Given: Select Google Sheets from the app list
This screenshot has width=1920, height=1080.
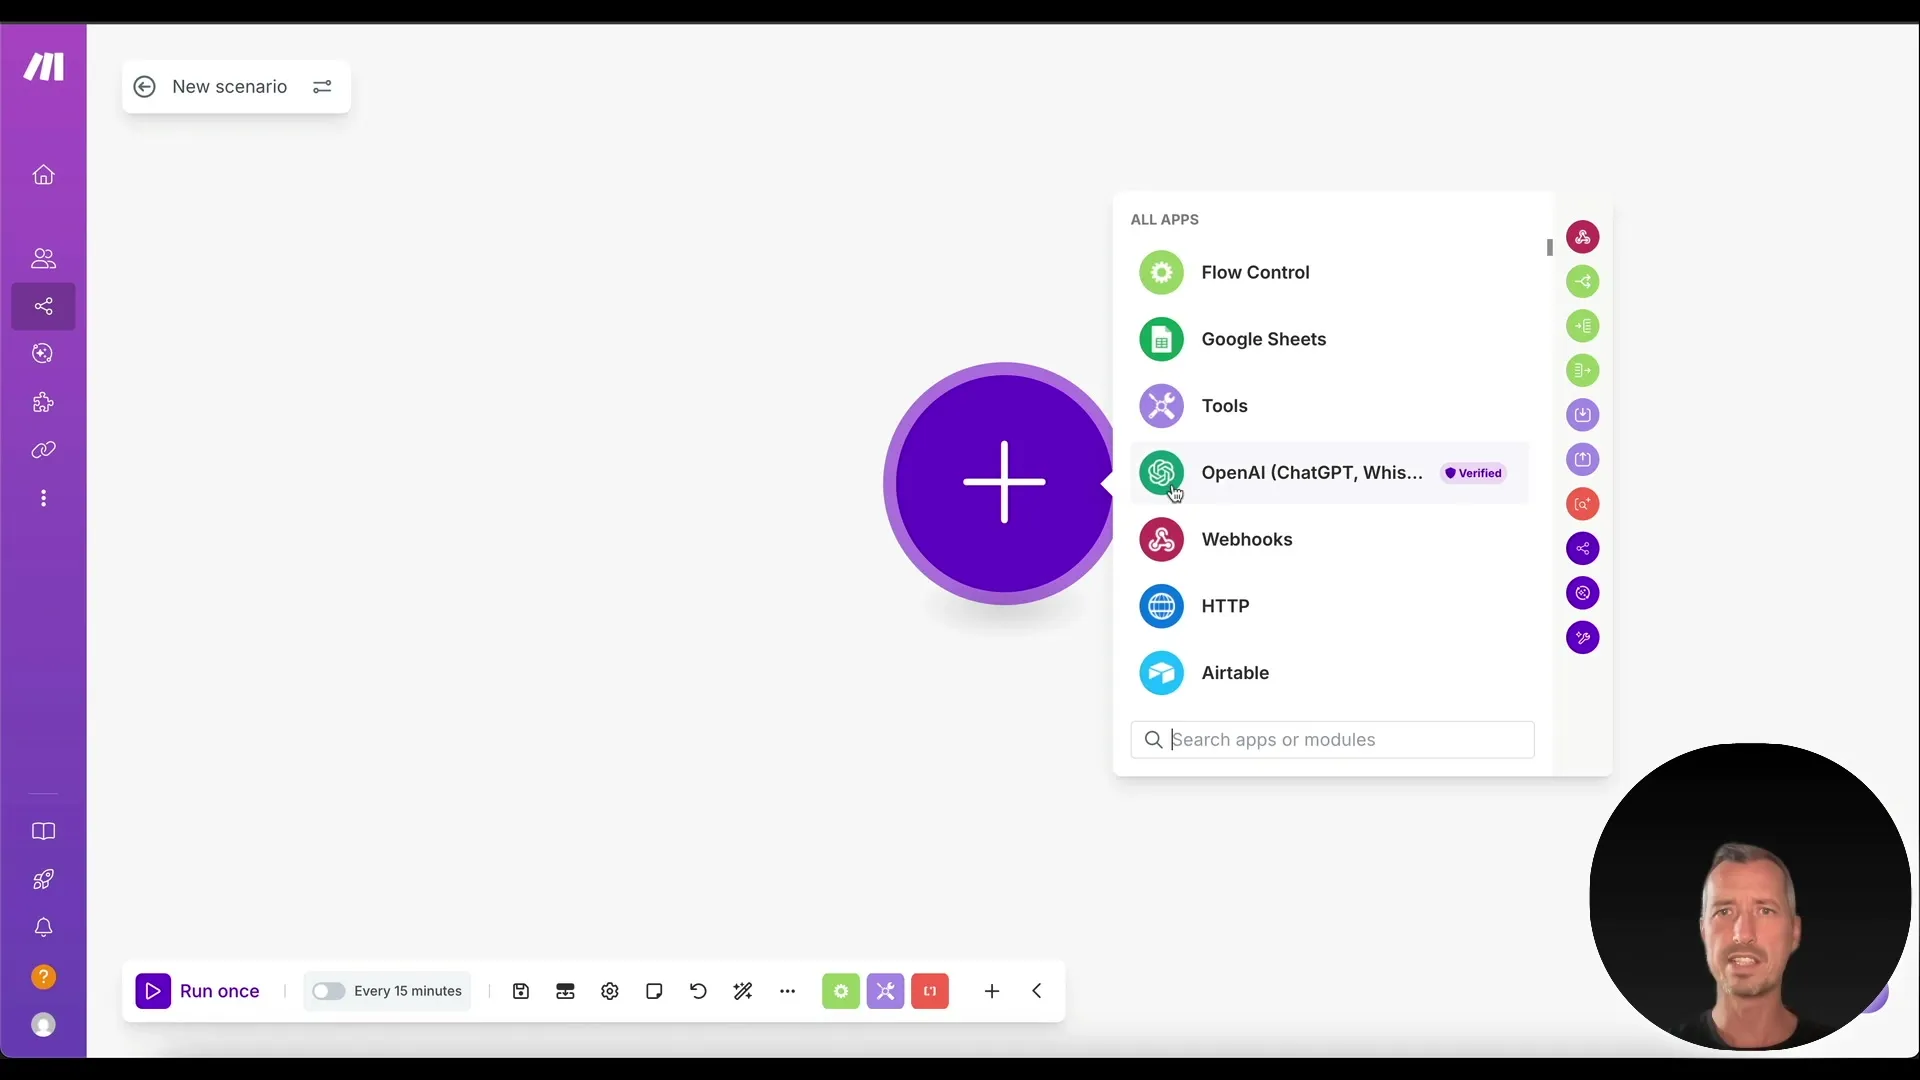Looking at the screenshot, I should [x=1263, y=339].
